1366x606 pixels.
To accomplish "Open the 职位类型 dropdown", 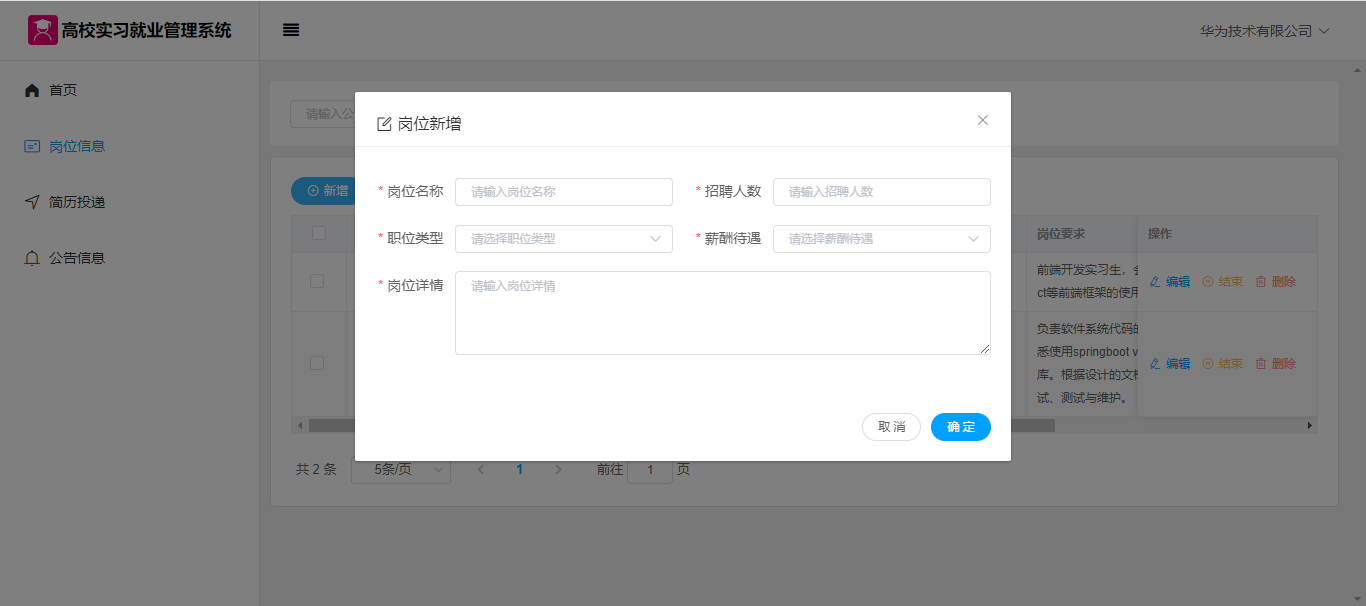I will (563, 239).
